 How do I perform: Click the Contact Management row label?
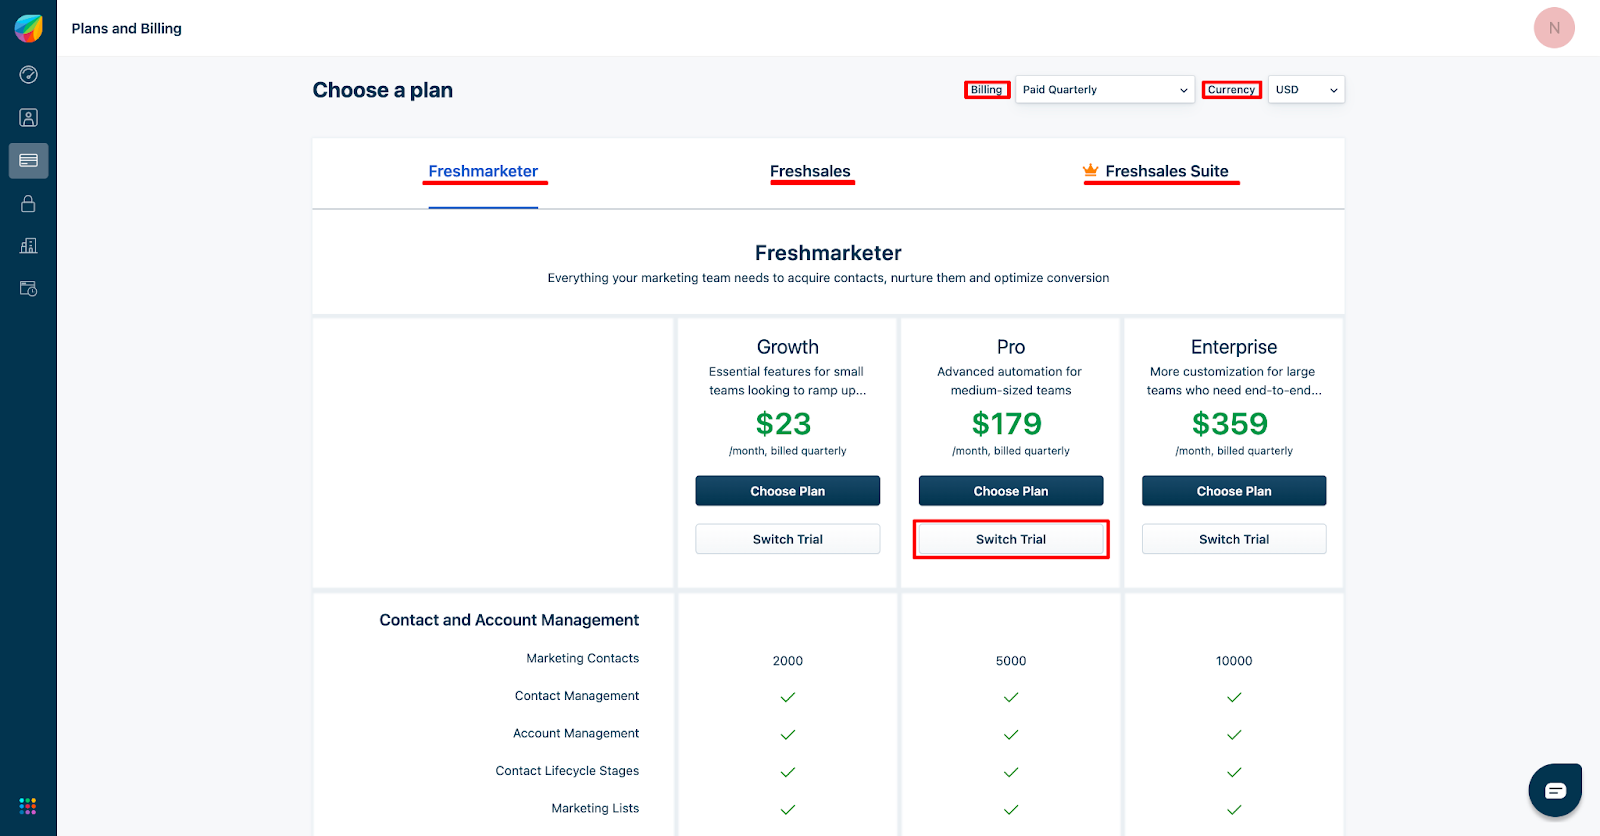577,696
